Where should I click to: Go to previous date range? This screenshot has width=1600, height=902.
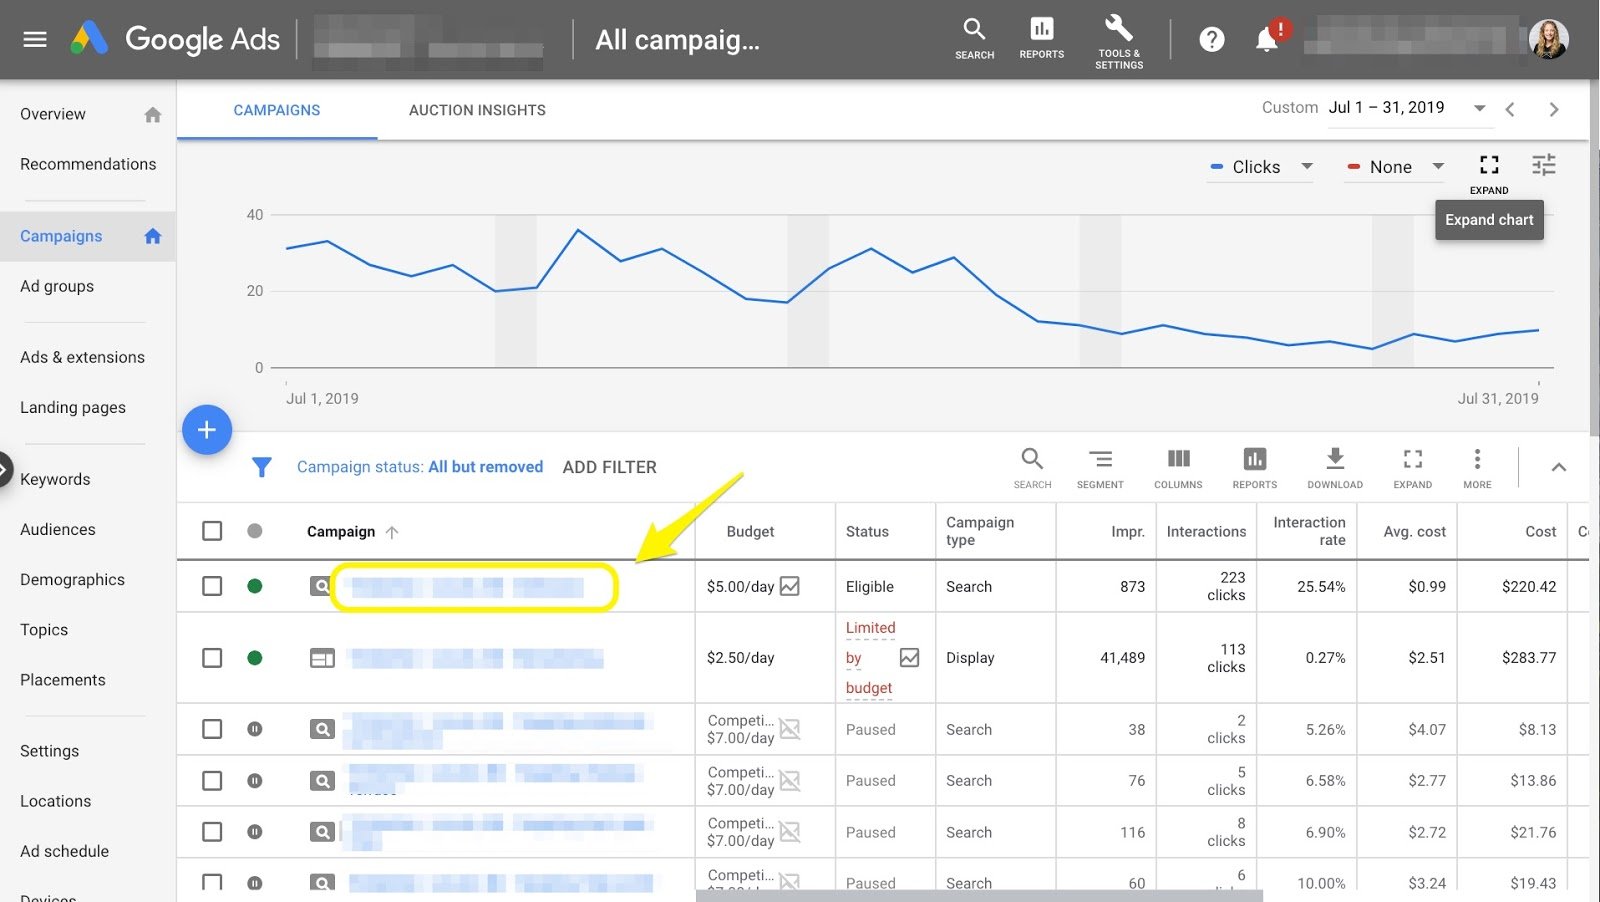pos(1510,109)
